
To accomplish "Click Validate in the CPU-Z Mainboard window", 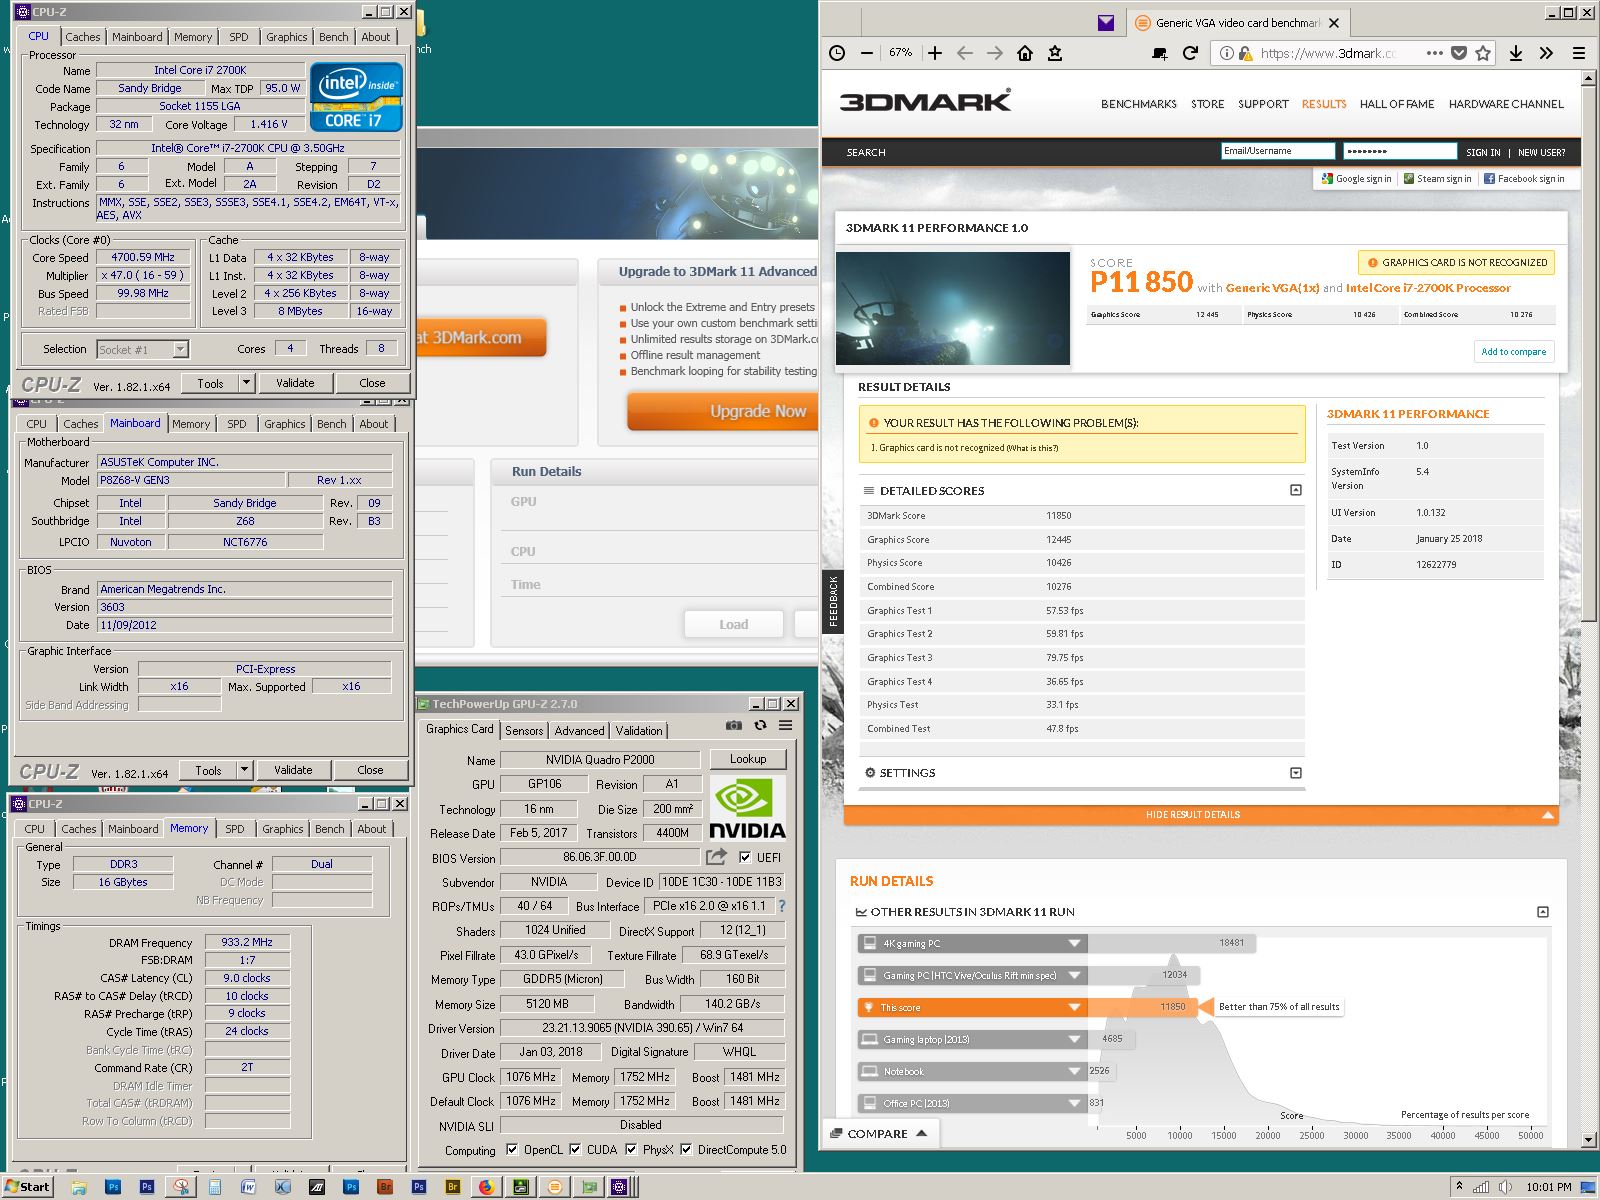I will pos(293,770).
